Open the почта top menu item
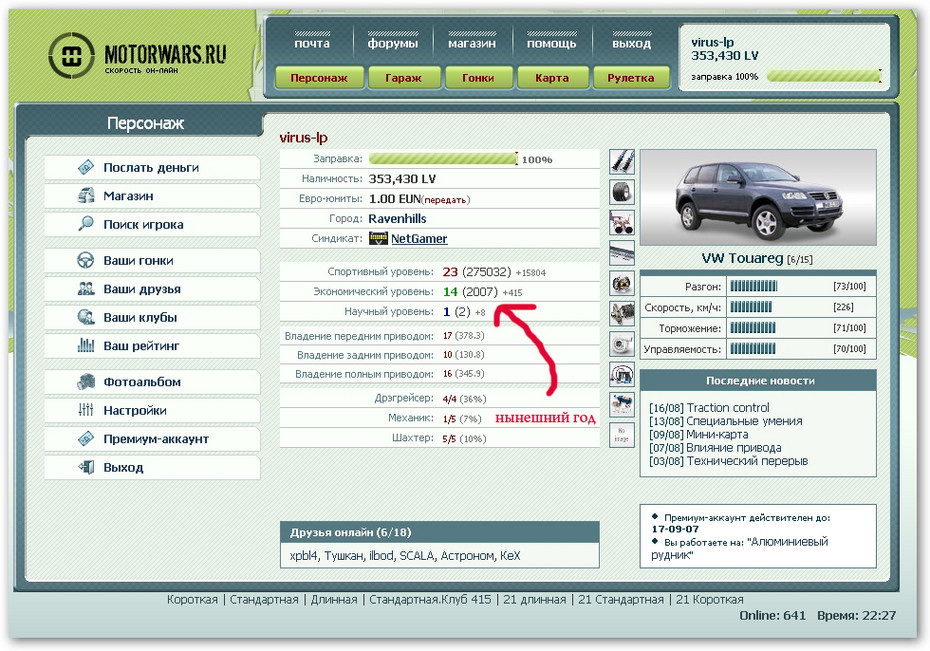This screenshot has height=651, width=930. (x=312, y=43)
